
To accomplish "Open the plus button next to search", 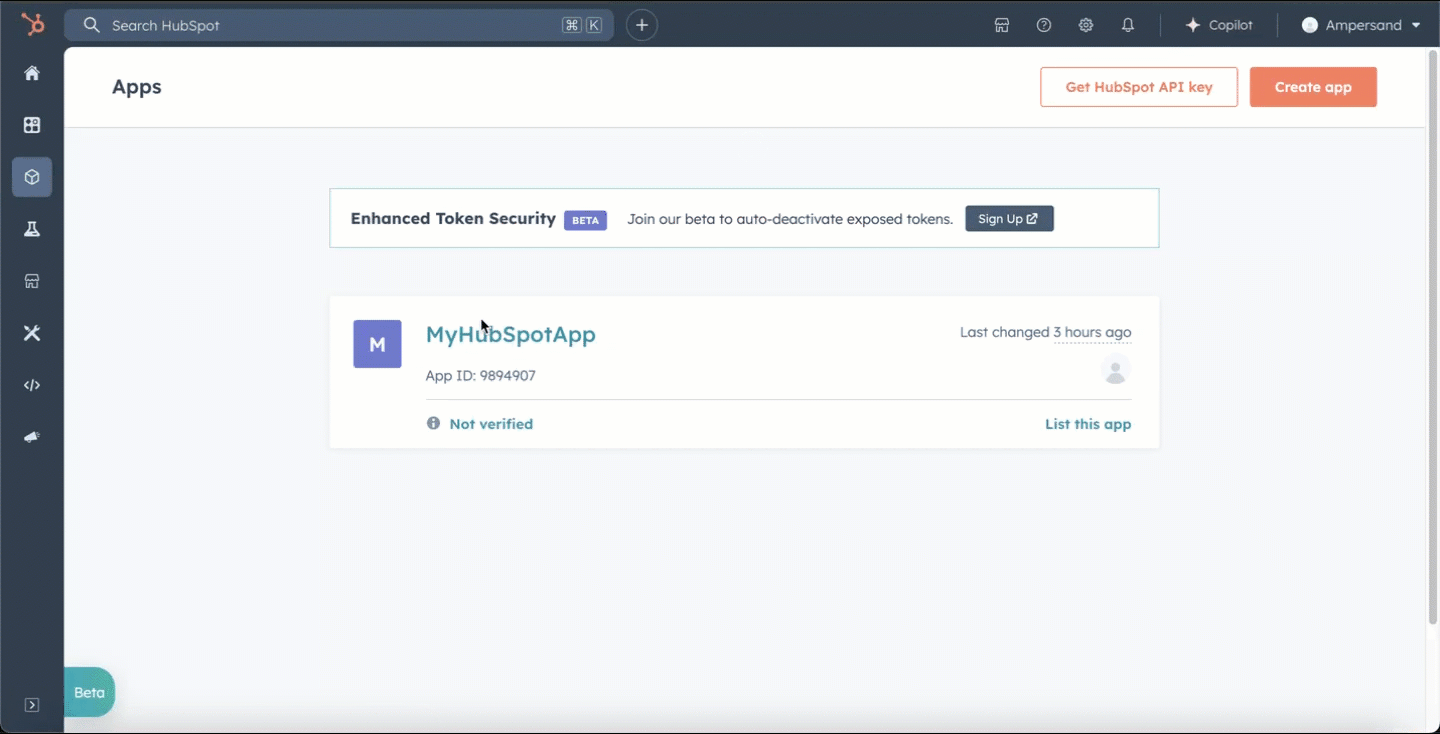I will tap(641, 24).
